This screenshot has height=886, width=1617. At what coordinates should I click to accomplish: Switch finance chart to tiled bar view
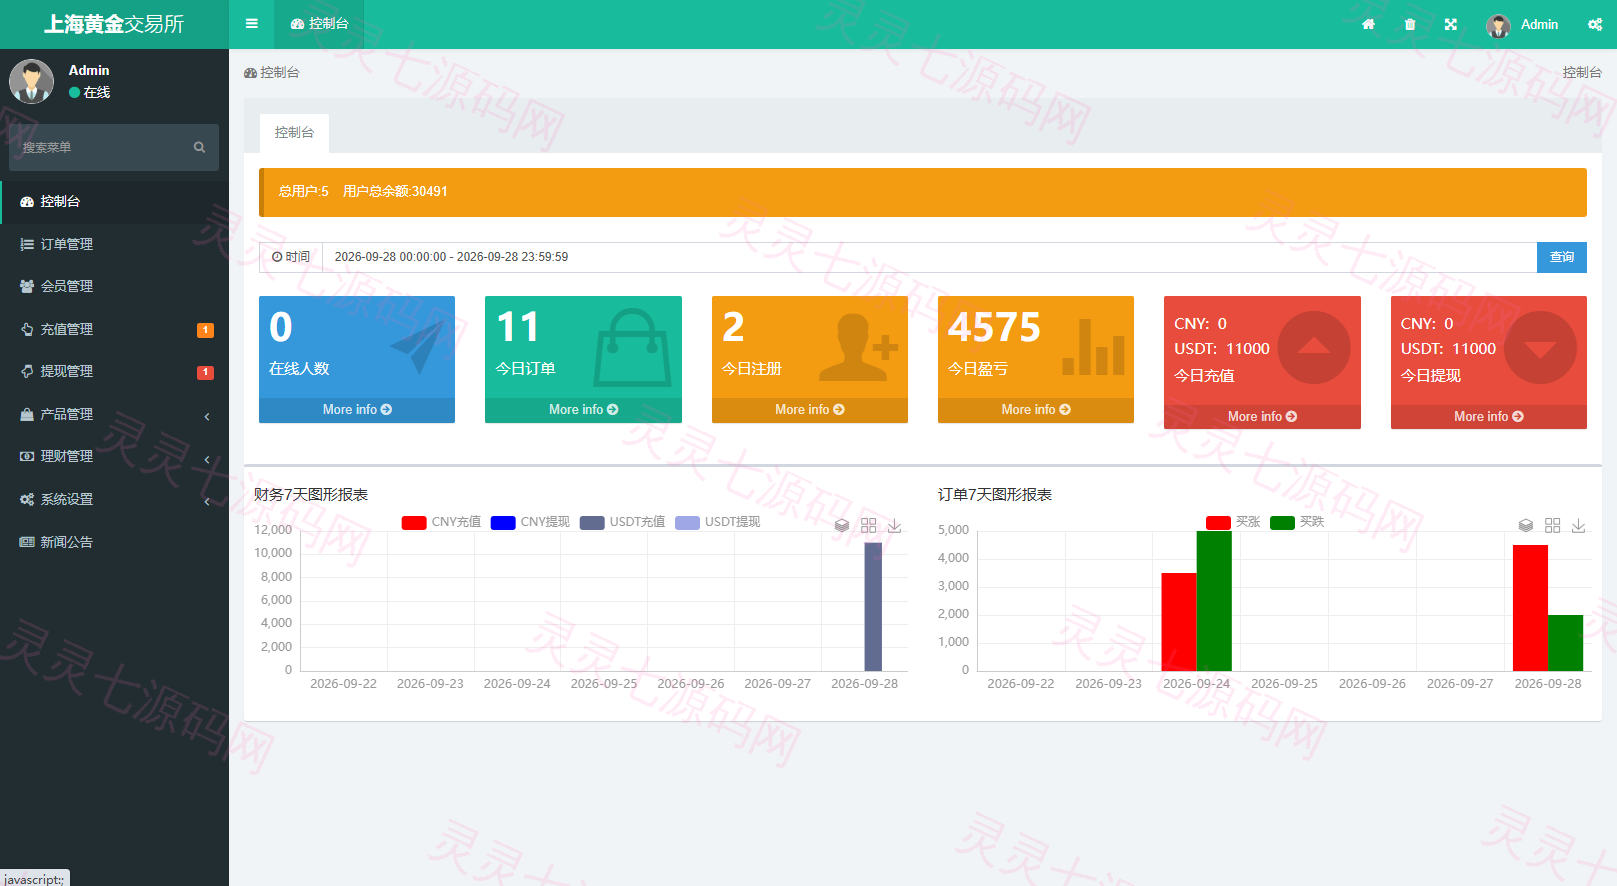pyautogui.click(x=868, y=526)
